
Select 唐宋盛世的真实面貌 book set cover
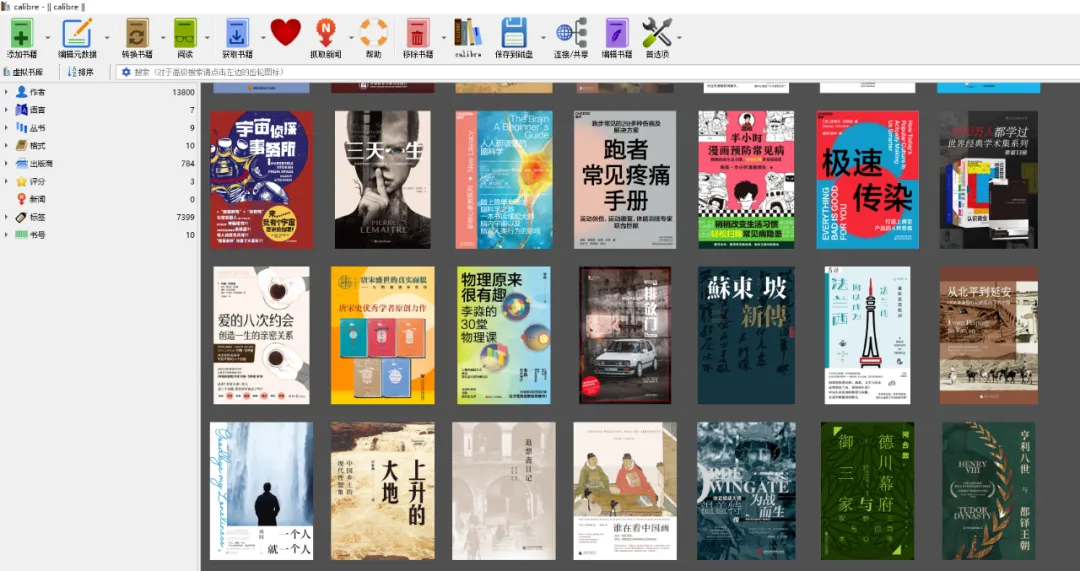(382, 335)
